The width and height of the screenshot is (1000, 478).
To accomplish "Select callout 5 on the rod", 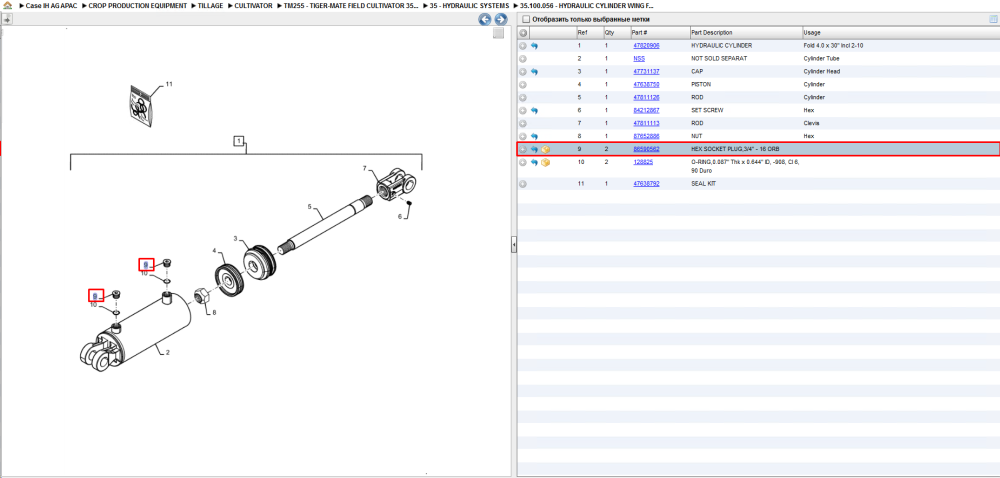I will click(309, 206).
